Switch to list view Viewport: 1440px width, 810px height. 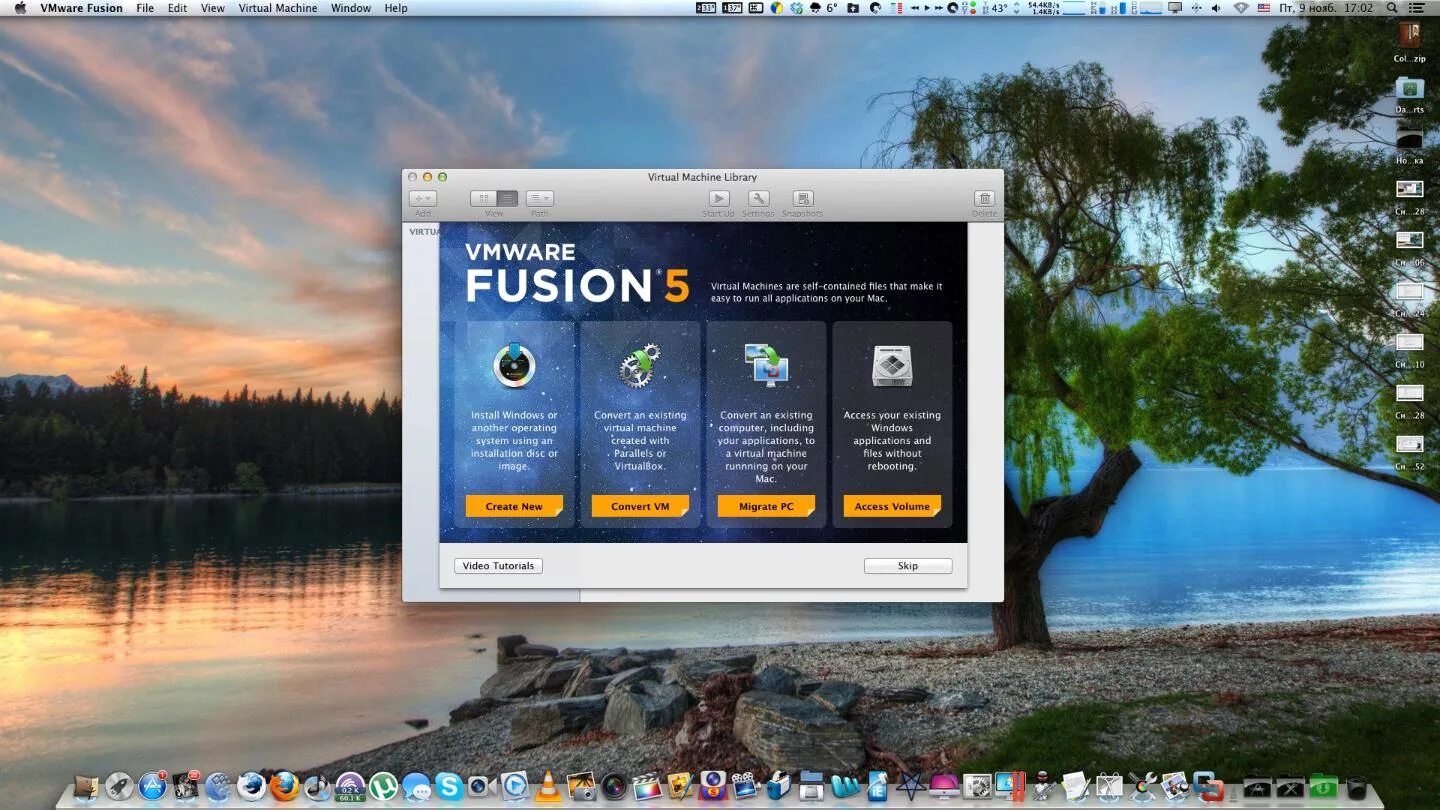[x=508, y=199]
